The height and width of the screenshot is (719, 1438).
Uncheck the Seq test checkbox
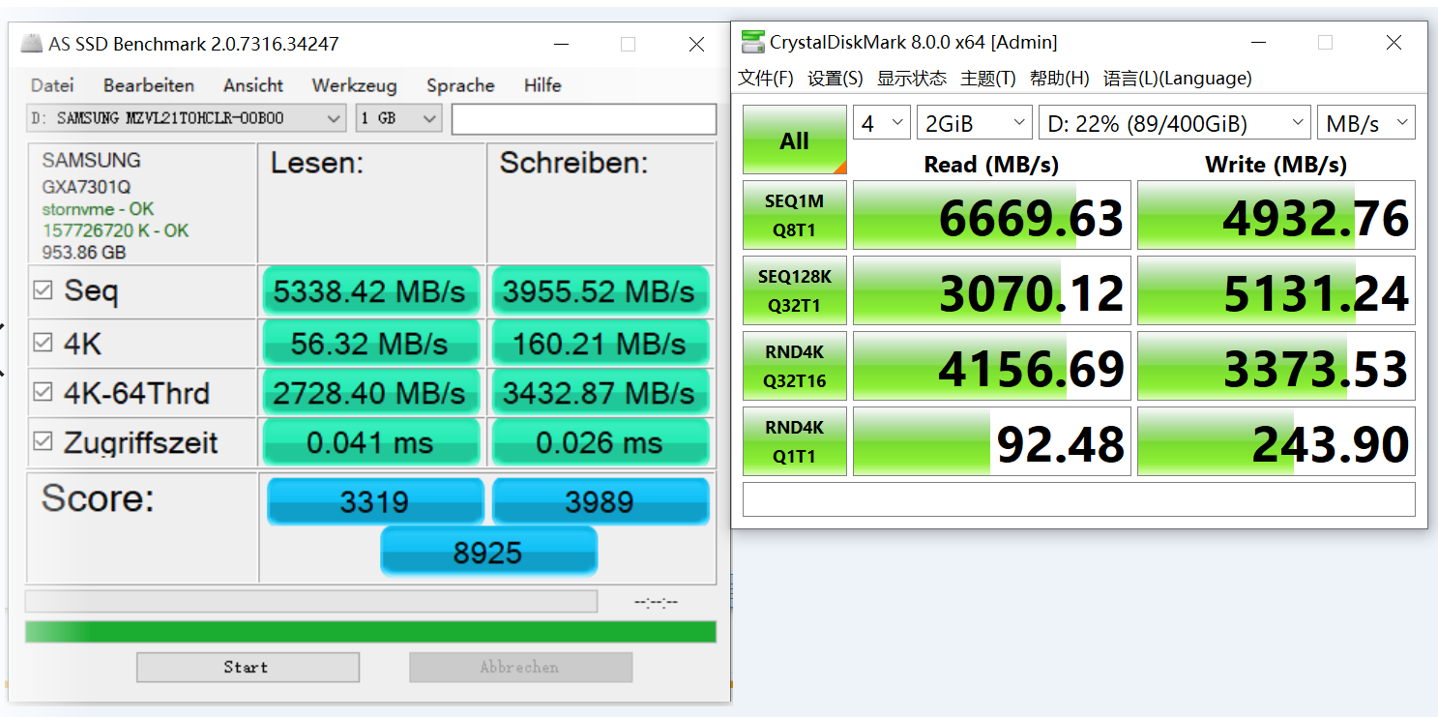pyautogui.click(x=43, y=291)
